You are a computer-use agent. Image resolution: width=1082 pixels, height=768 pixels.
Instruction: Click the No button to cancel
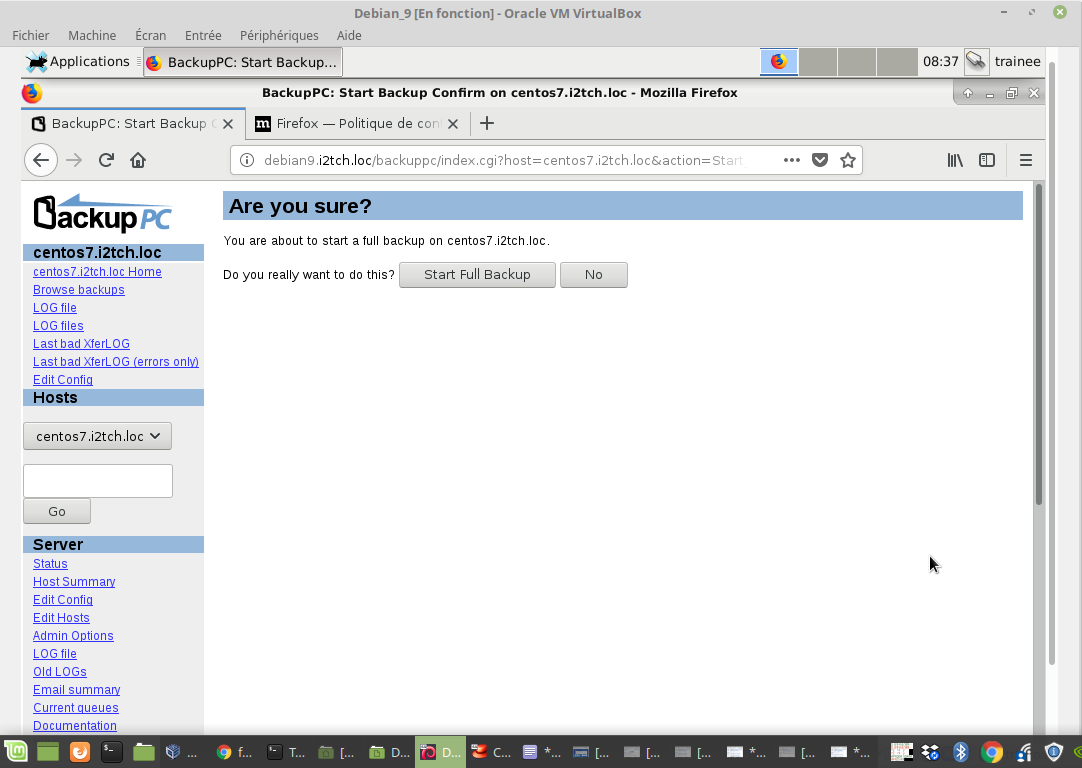pyautogui.click(x=593, y=275)
